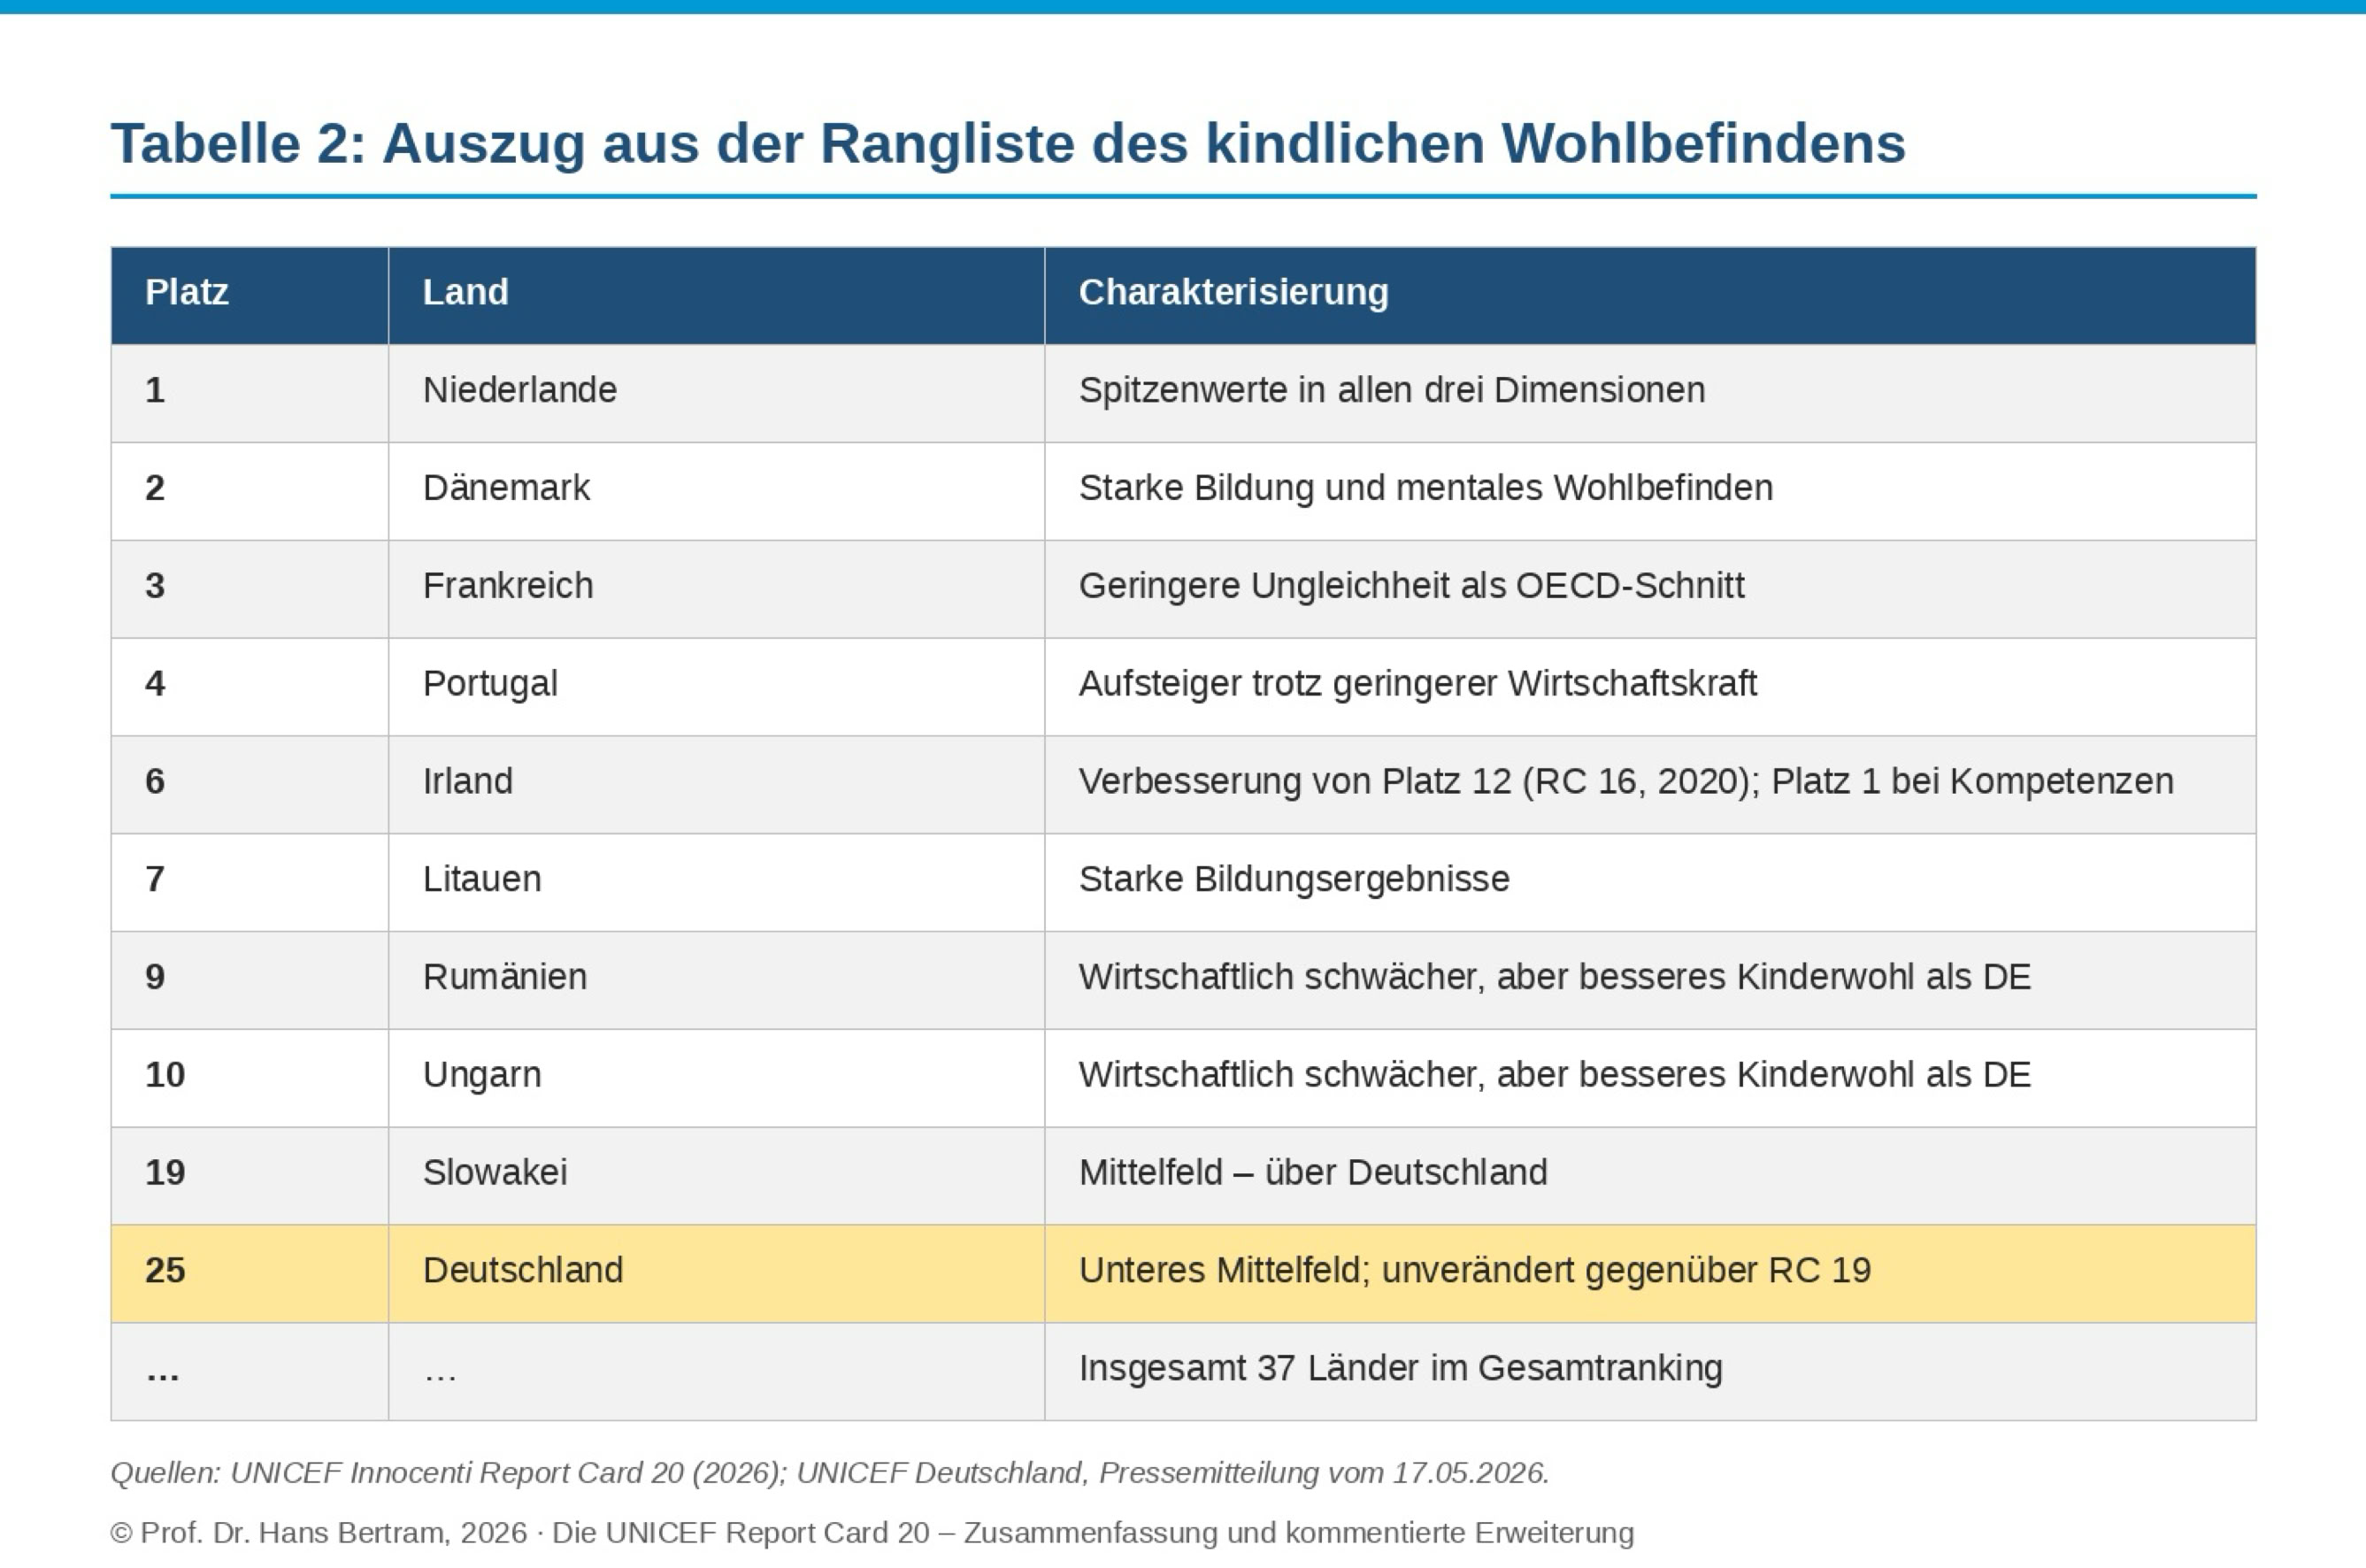Click the table title heading
Screen dimensions: 2366x1568
click(1008, 143)
